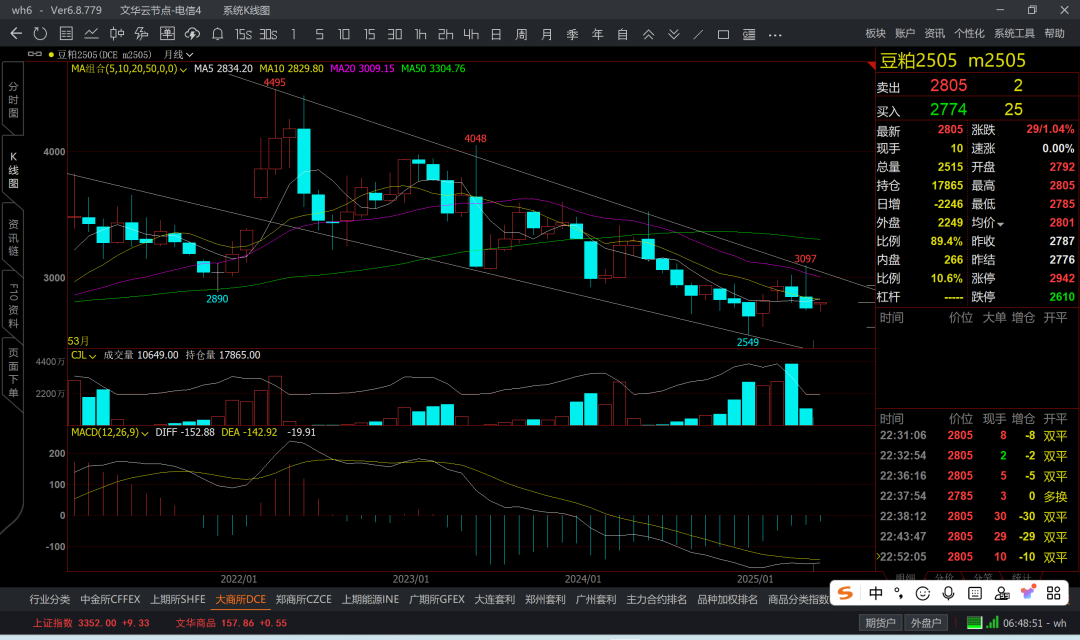Open the 系统工具 menu
This screenshot has height=640, width=1080.
pyautogui.click(x=1014, y=34)
